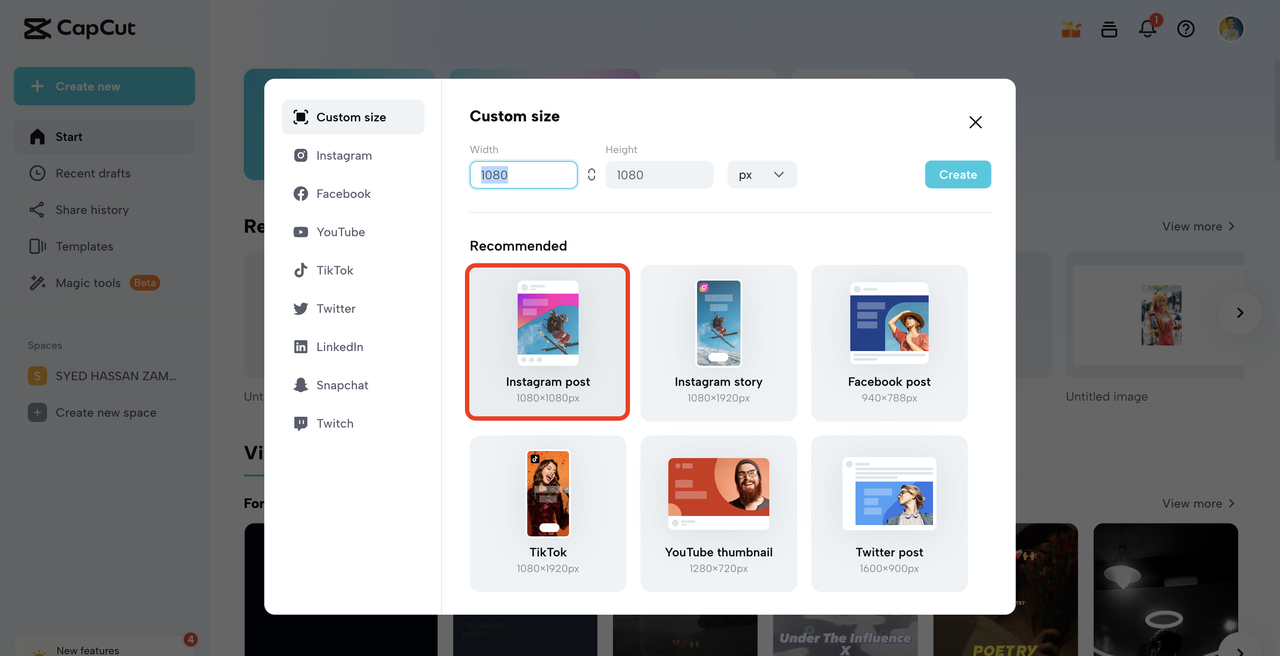Open Templates in the sidebar
Image resolution: width=1280 pixels, height=656 pixels.
click(x=104, y=246)
